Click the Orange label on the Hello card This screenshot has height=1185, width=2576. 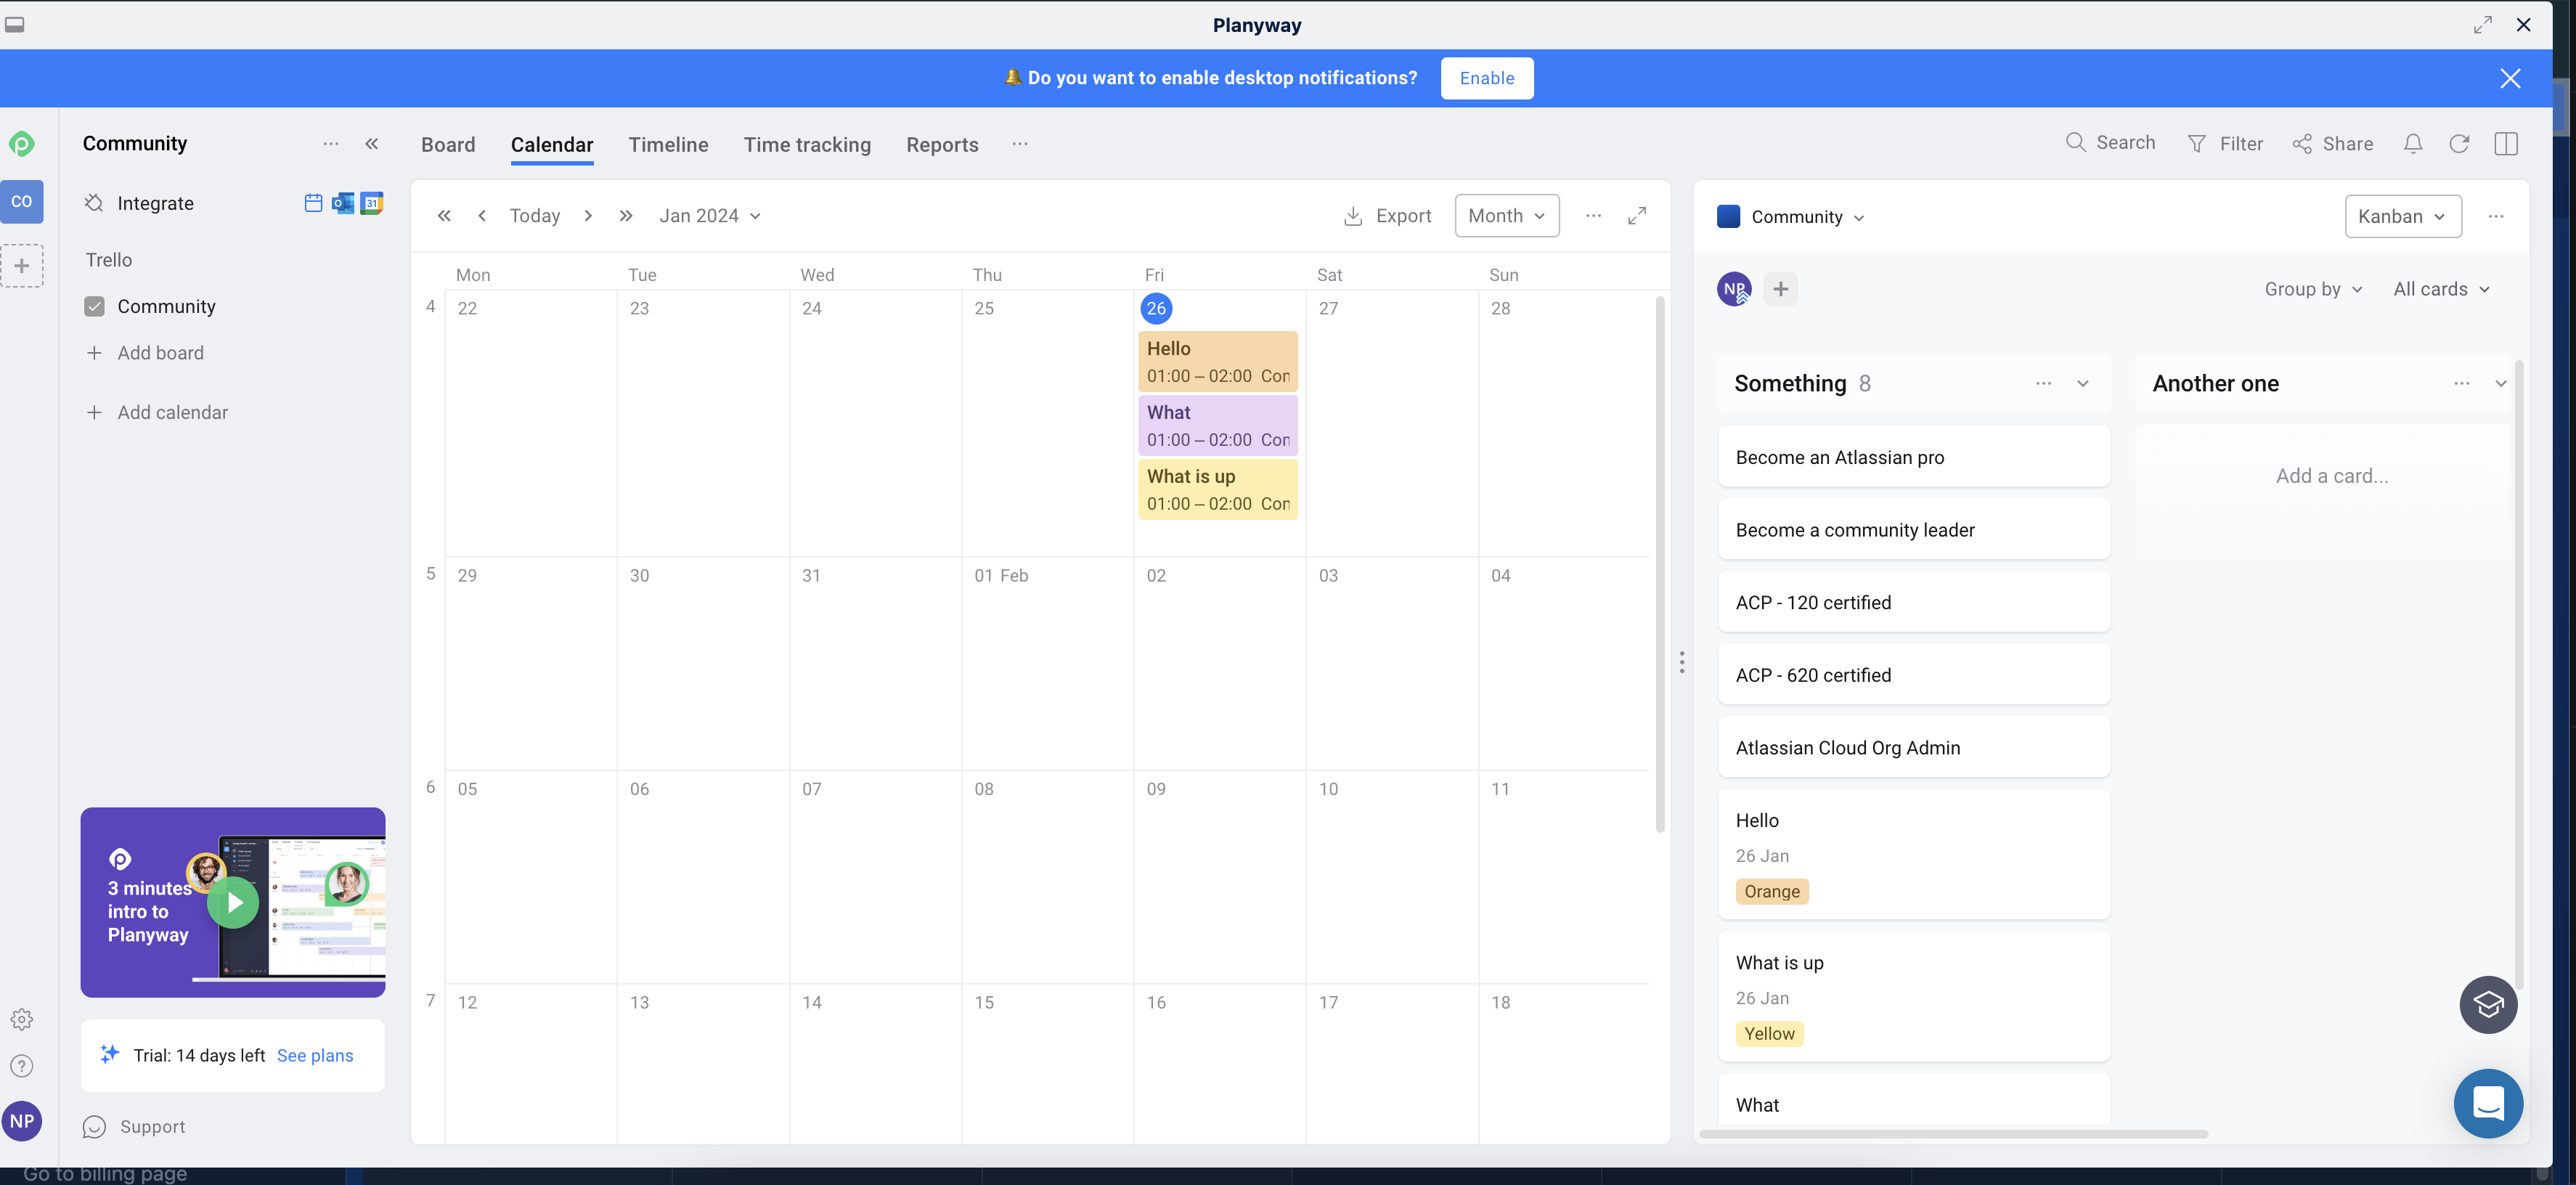click(x=1772, y=891)
